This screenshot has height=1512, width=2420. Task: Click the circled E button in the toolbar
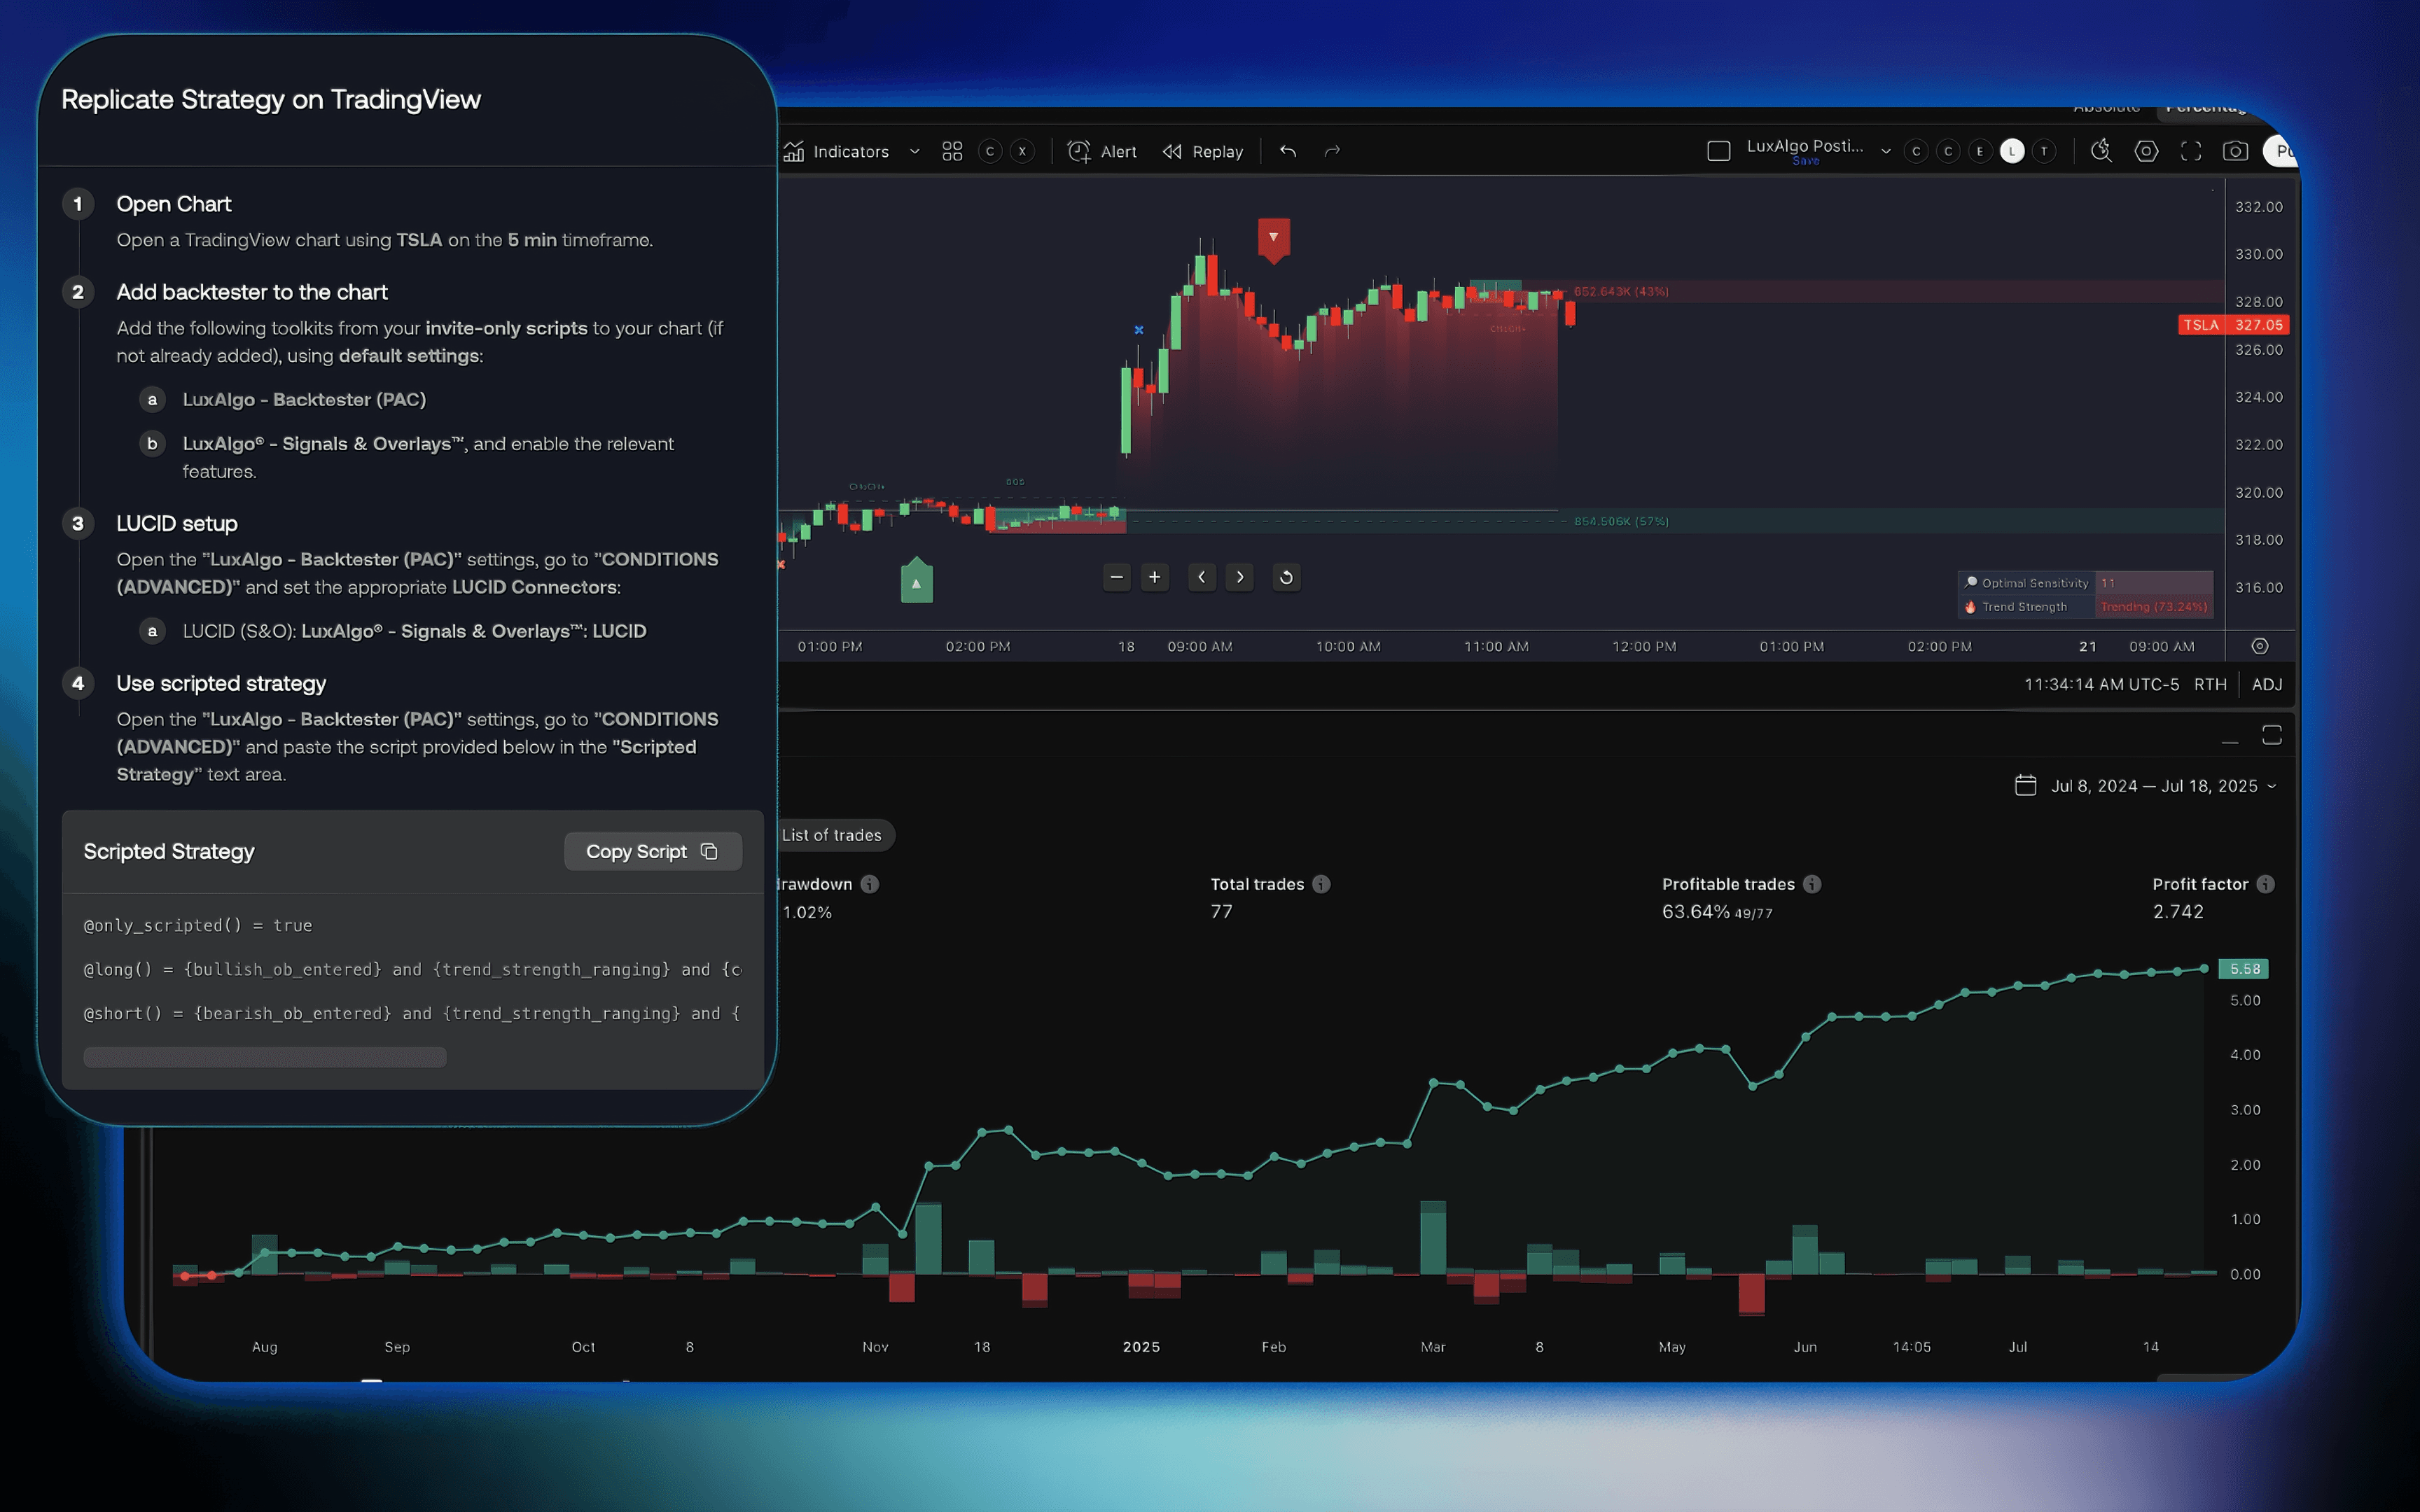(x=1980, y=151)
